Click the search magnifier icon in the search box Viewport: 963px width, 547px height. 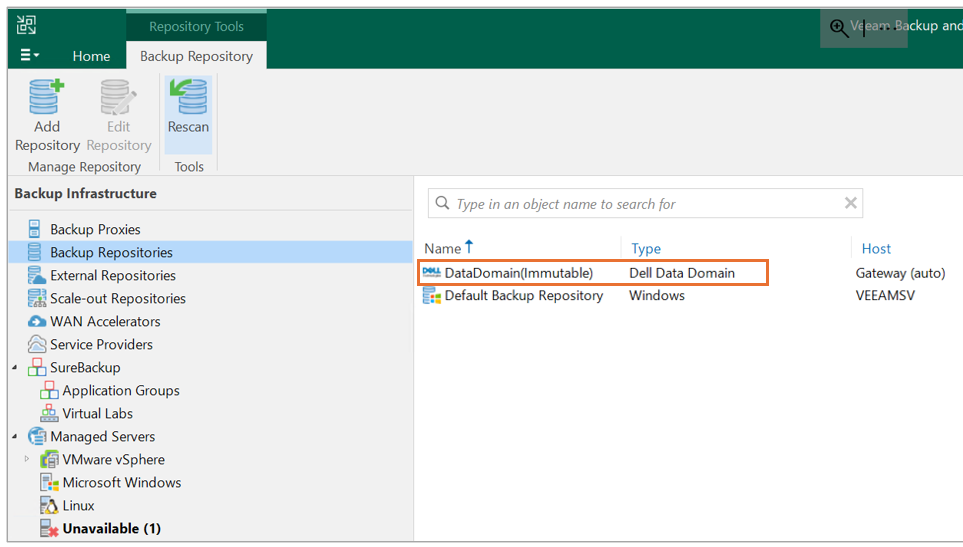point(442,203)
